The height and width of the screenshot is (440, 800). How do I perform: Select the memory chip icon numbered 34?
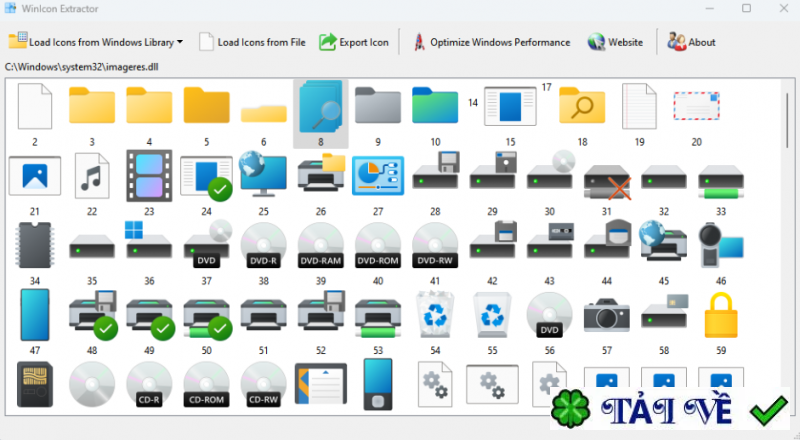[35, 245]
